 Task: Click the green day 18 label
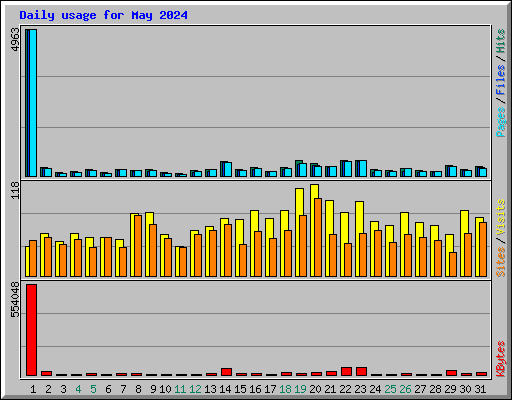pyautogui.click(x=285, y=389)
